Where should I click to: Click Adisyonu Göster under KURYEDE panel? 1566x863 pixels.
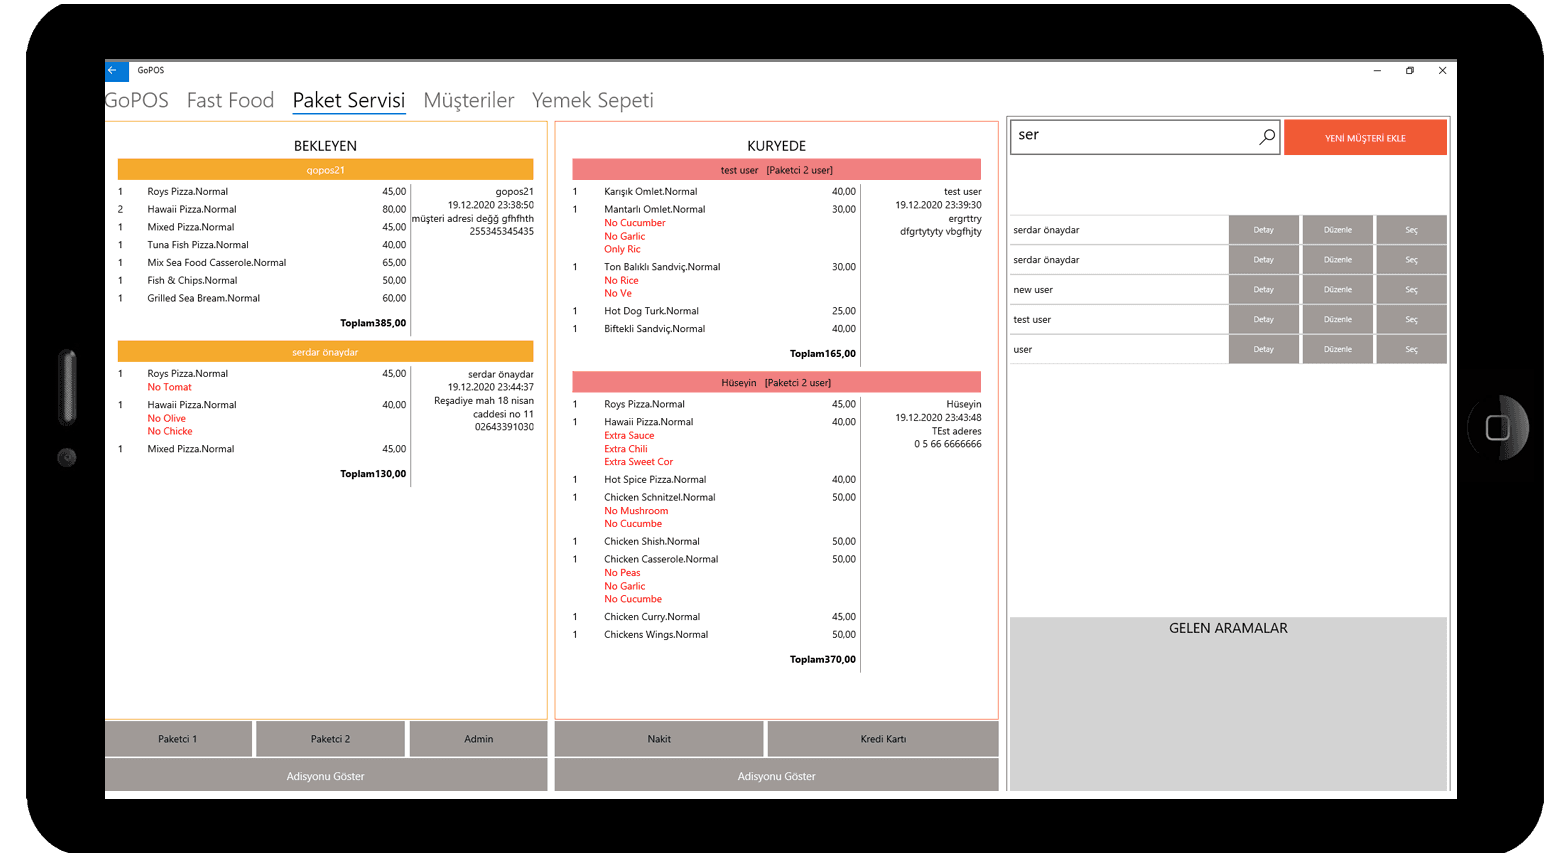(x=777, y=776)
